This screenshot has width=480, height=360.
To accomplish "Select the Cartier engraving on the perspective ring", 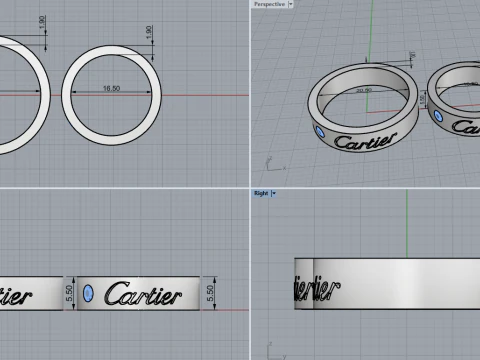I will 366,141.
